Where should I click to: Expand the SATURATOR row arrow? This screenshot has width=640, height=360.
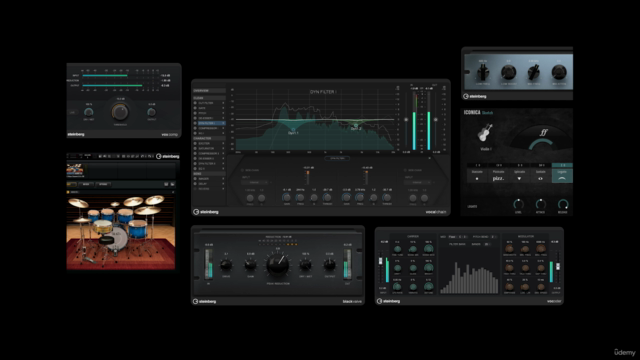click(x=223, y=148)
